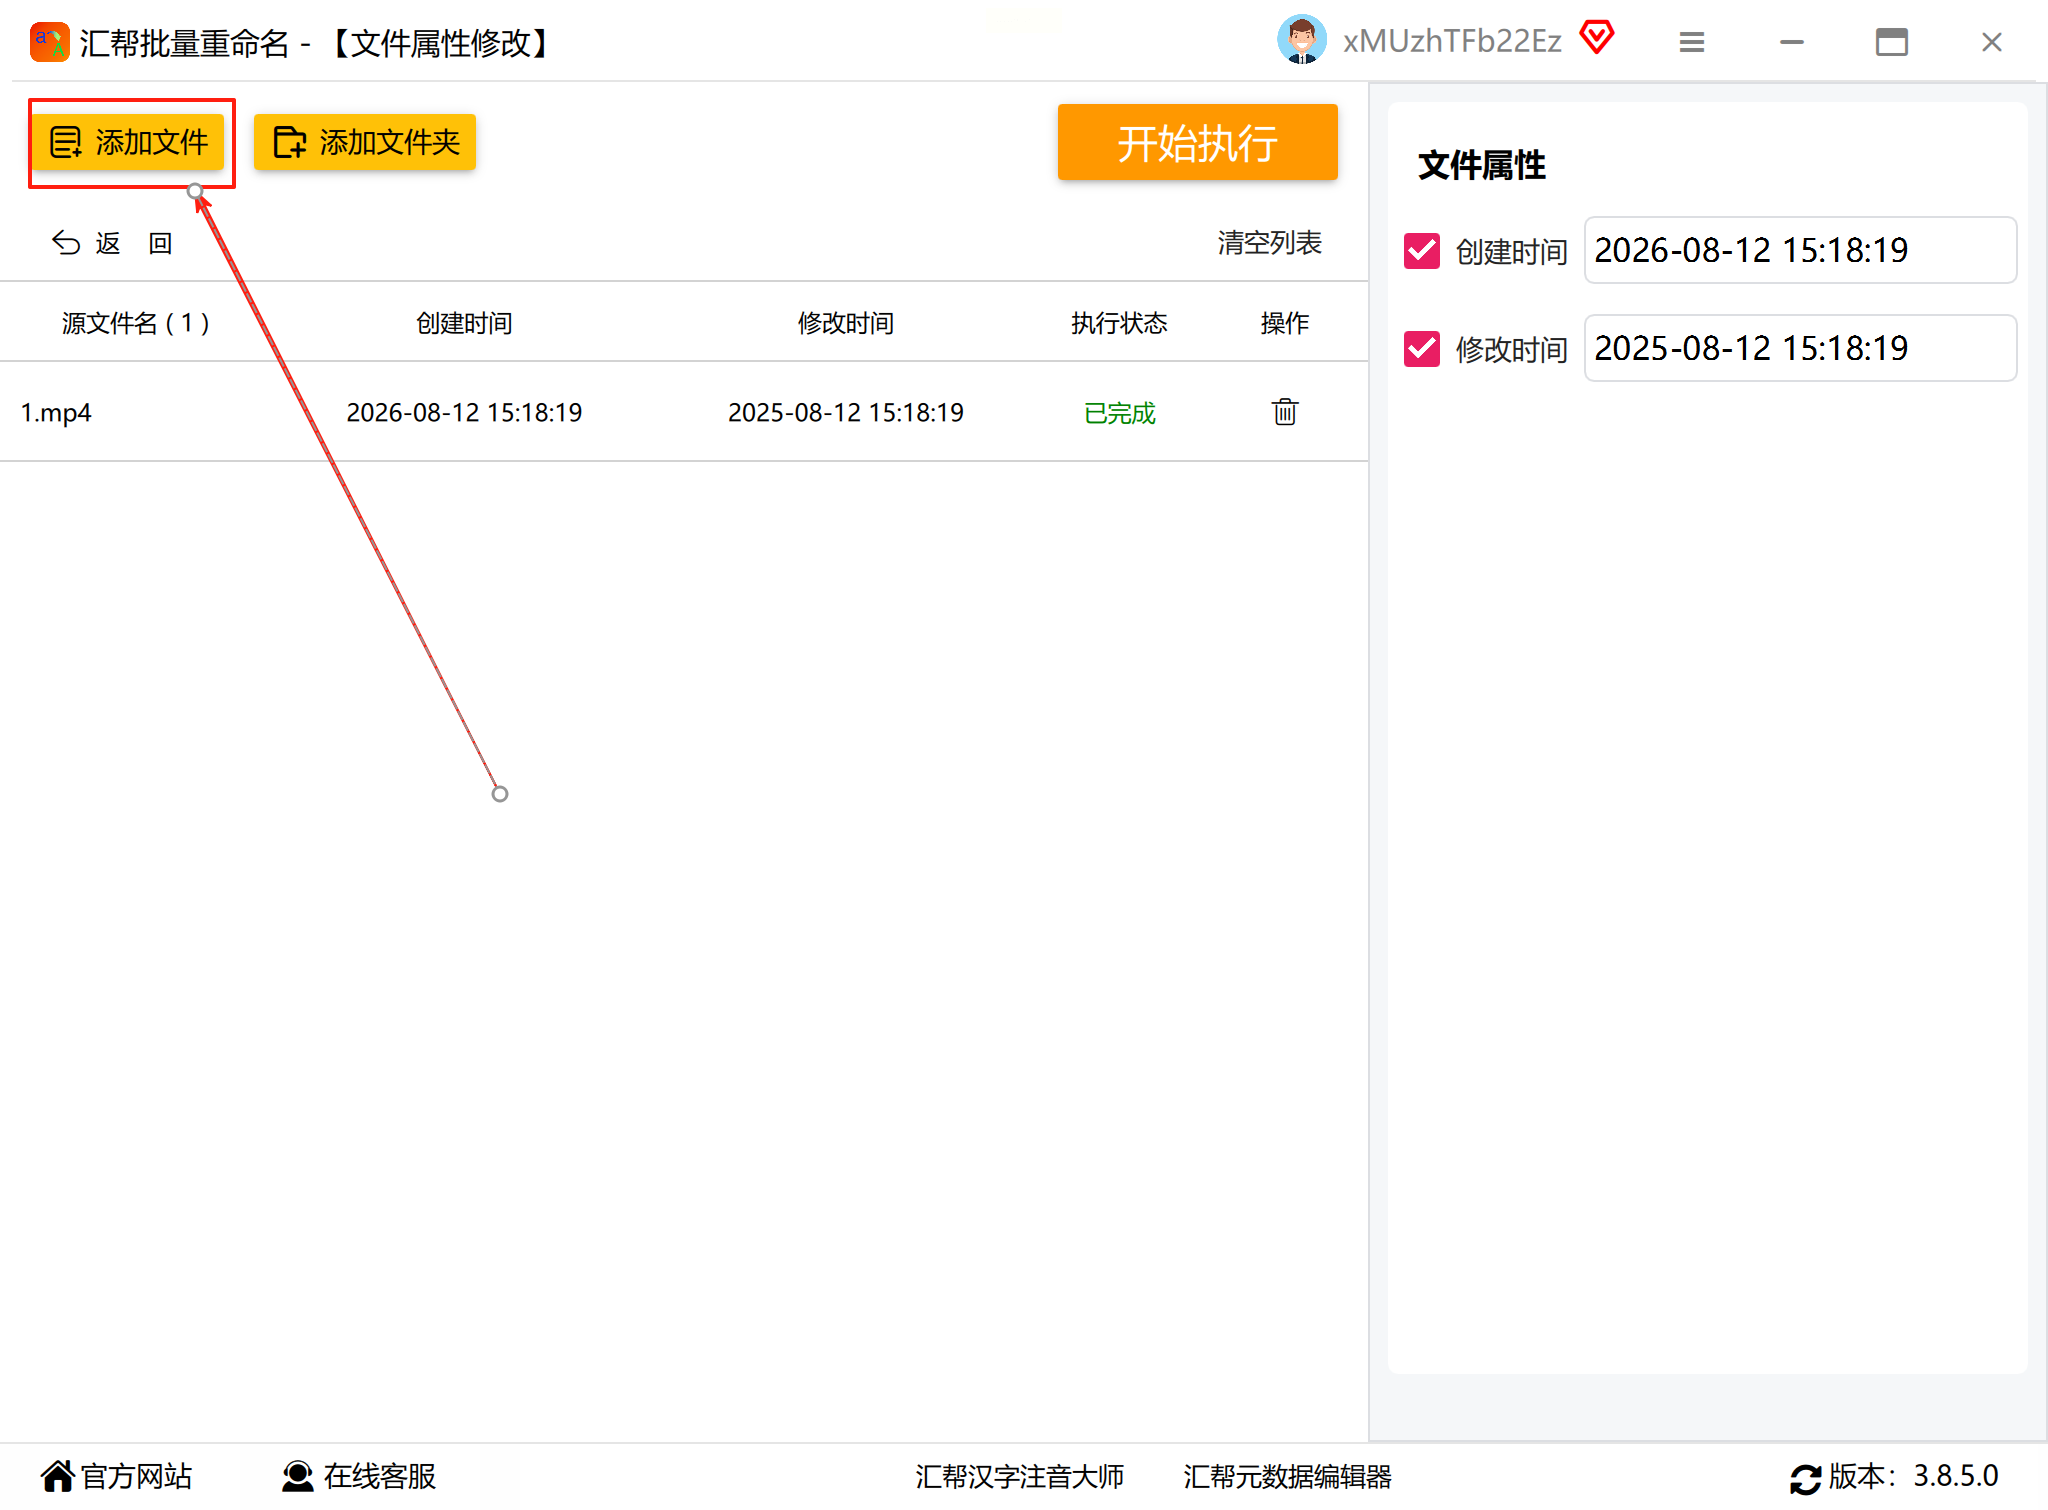The width and height of the screenshot is (2048, 1510).
Task: Click 清空列表 to clear list
Action: click(x=1269, y=243)
